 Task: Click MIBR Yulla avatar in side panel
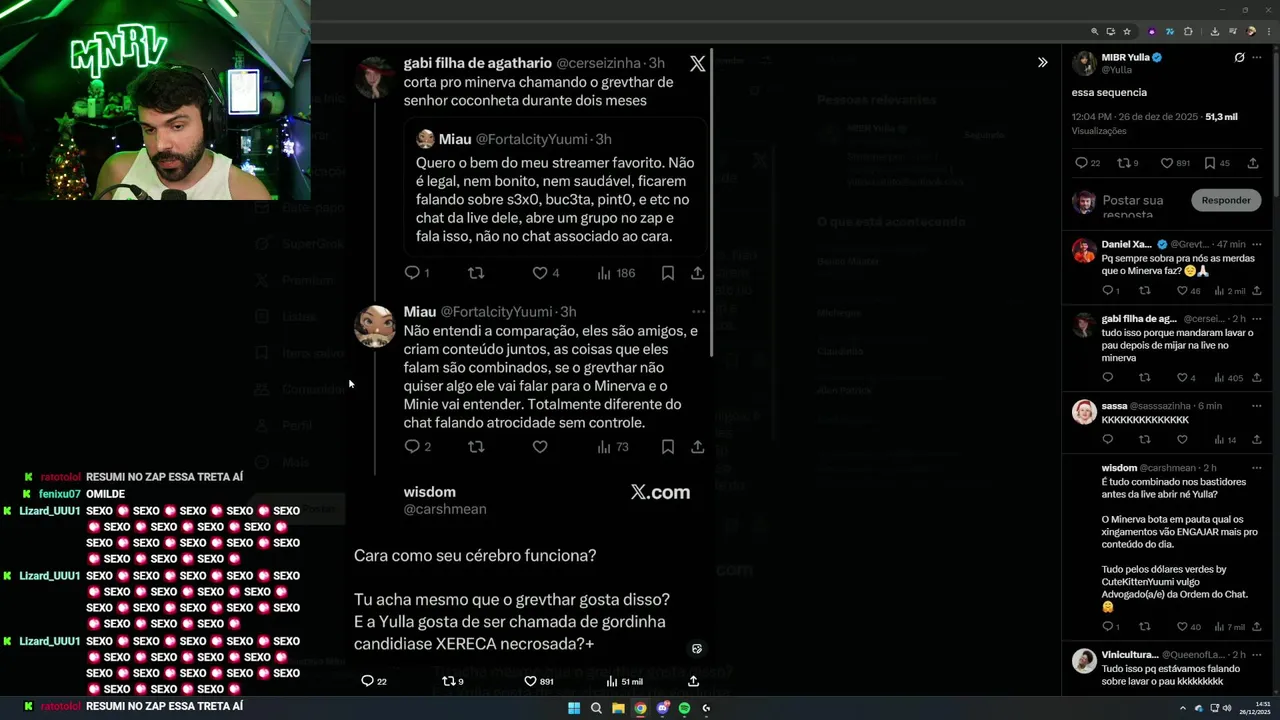click(1084, 63)
